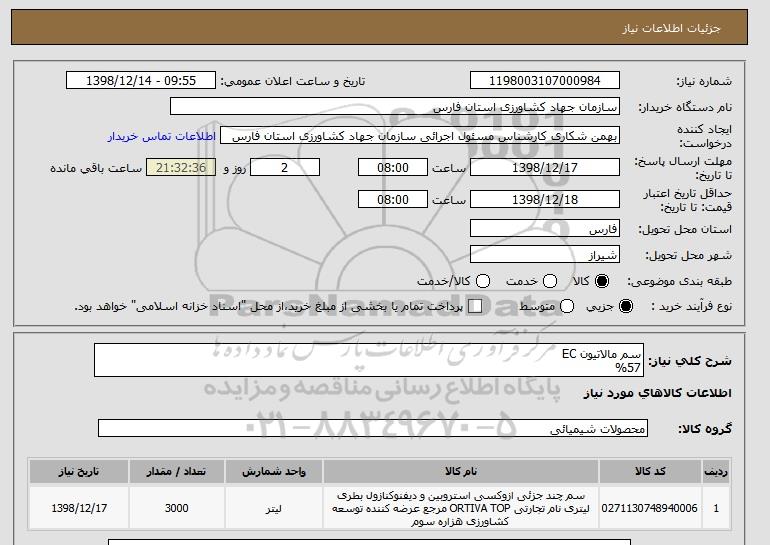Click the delivery province field فارس

point(545,229)
